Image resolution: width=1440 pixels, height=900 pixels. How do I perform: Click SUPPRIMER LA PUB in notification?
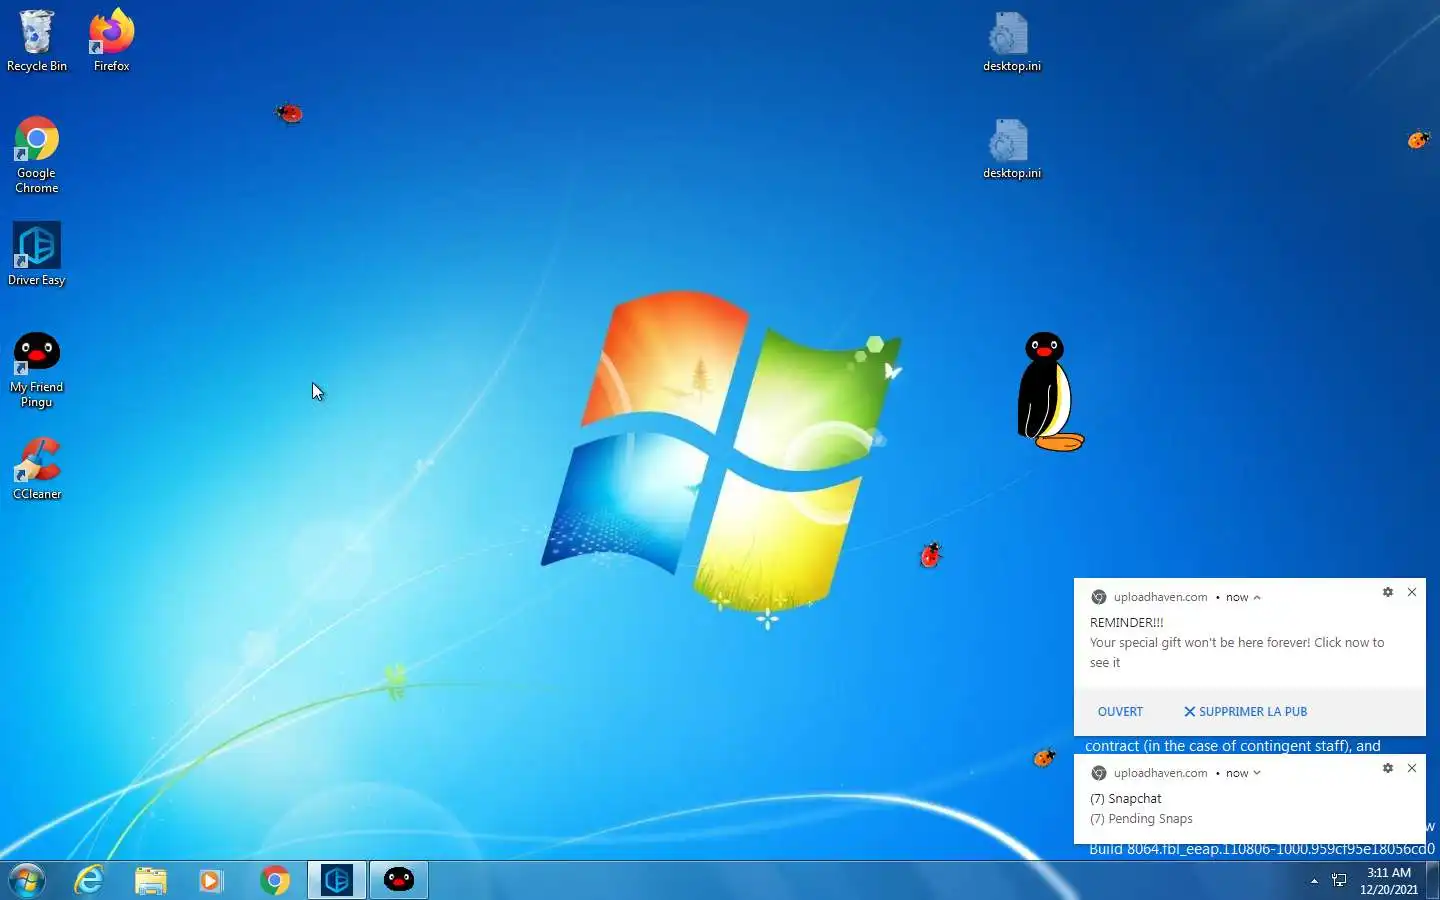coord(1245,712)
